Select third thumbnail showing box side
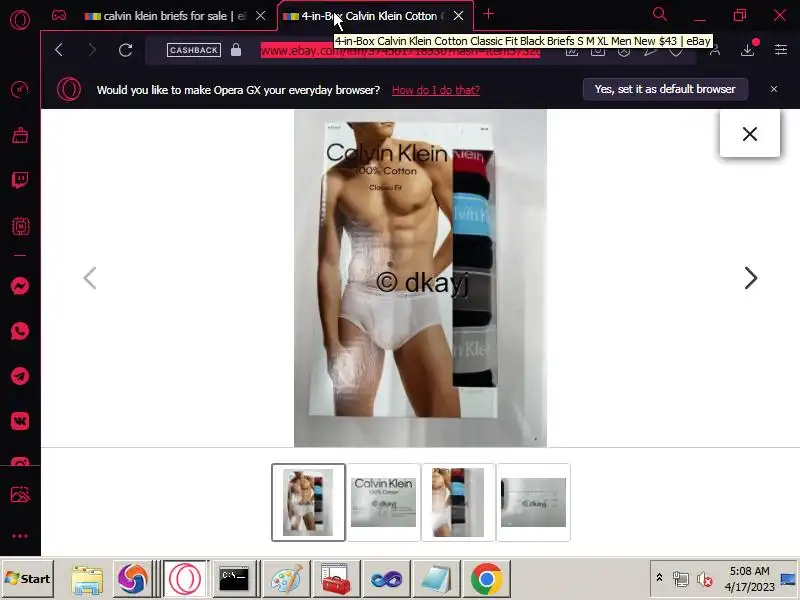Viewport: 800px width, 600px height. (x=458, y=503)
